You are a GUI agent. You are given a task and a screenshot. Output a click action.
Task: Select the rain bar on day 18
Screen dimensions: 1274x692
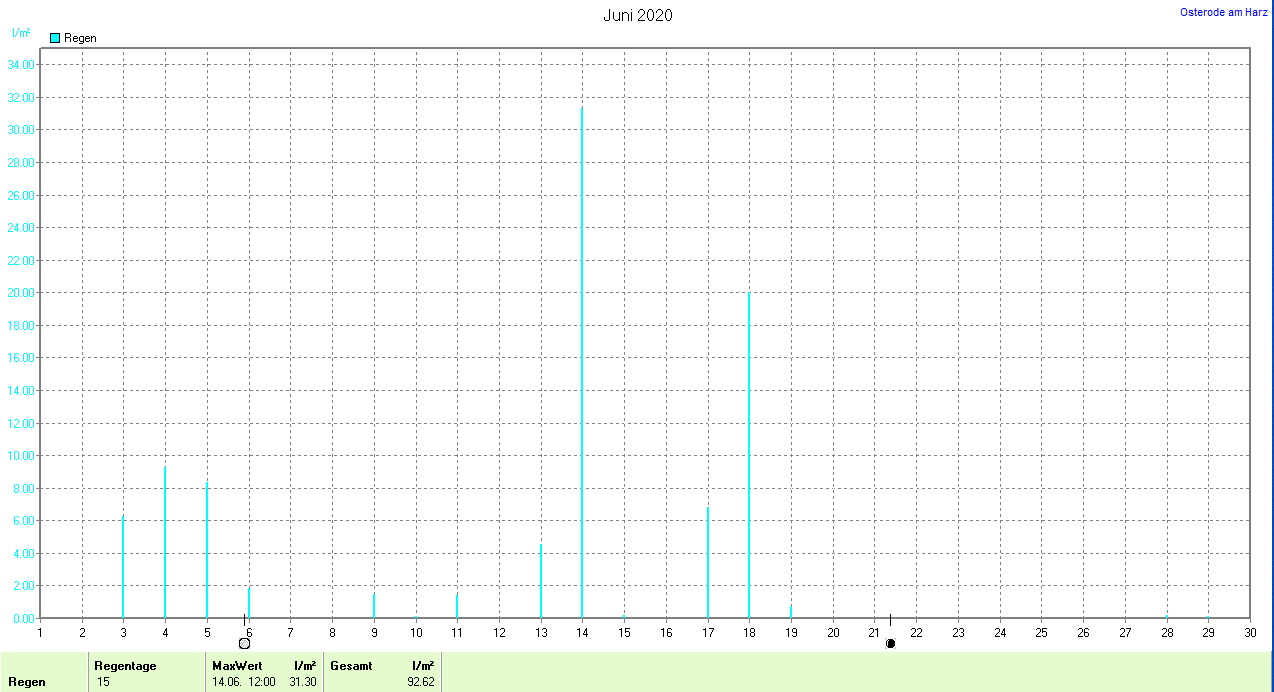[749, 455]
